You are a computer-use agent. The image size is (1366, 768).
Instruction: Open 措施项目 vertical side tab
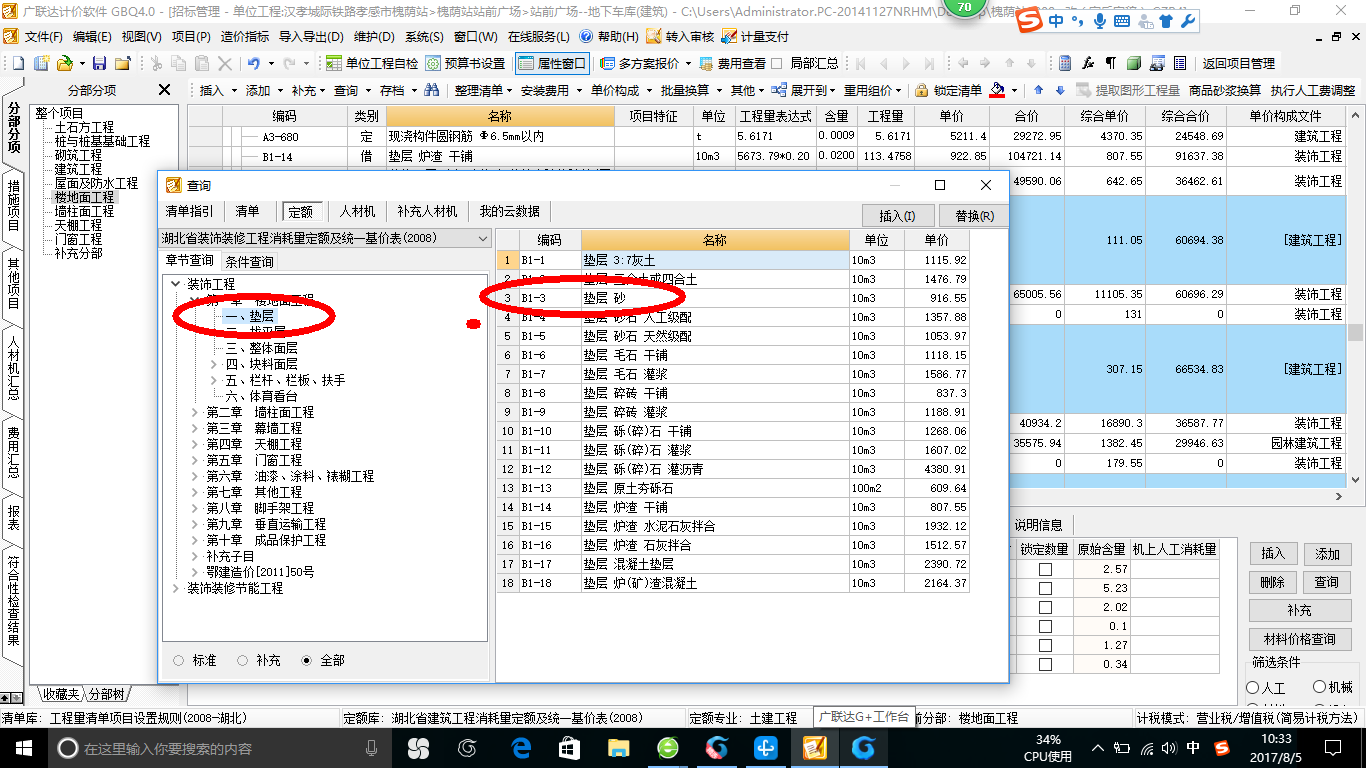(13, 206)
